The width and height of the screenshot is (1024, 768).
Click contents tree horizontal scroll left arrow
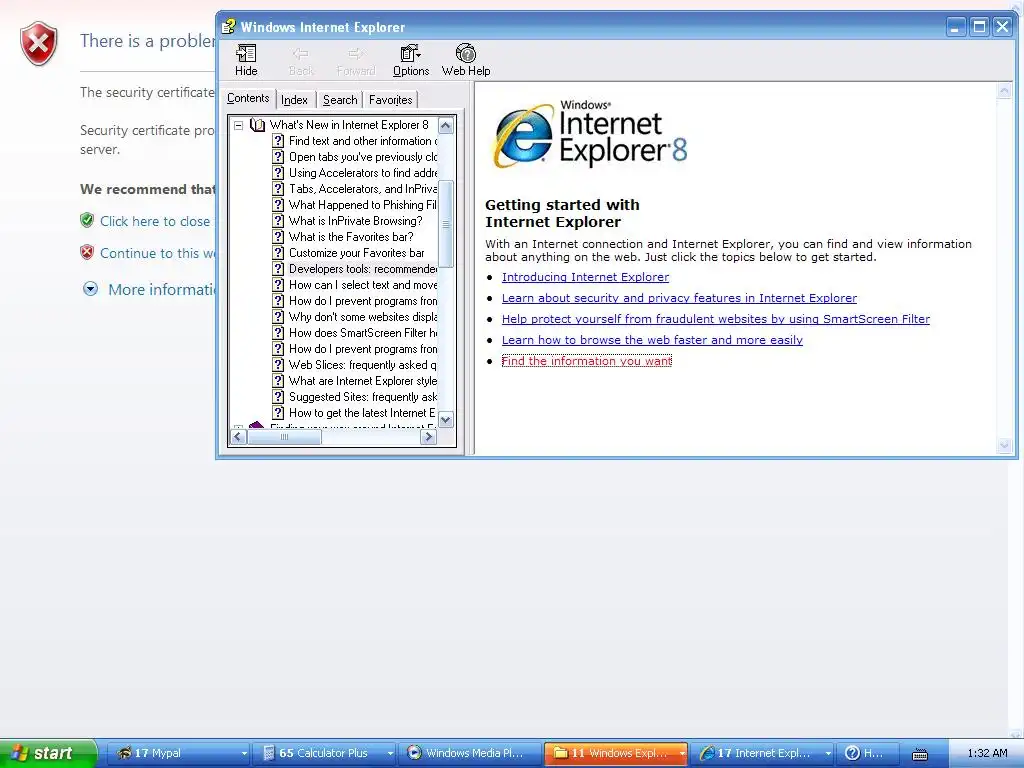238,437
